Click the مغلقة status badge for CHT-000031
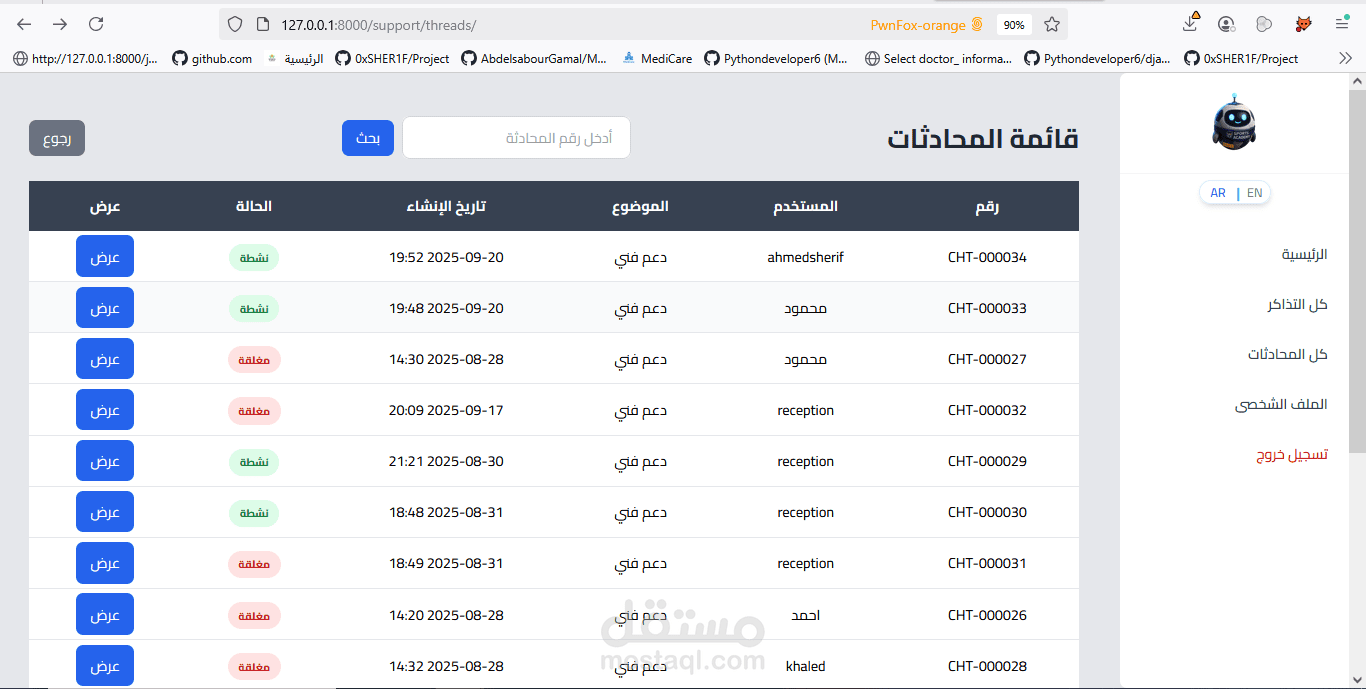 click(x=254, y=563)
